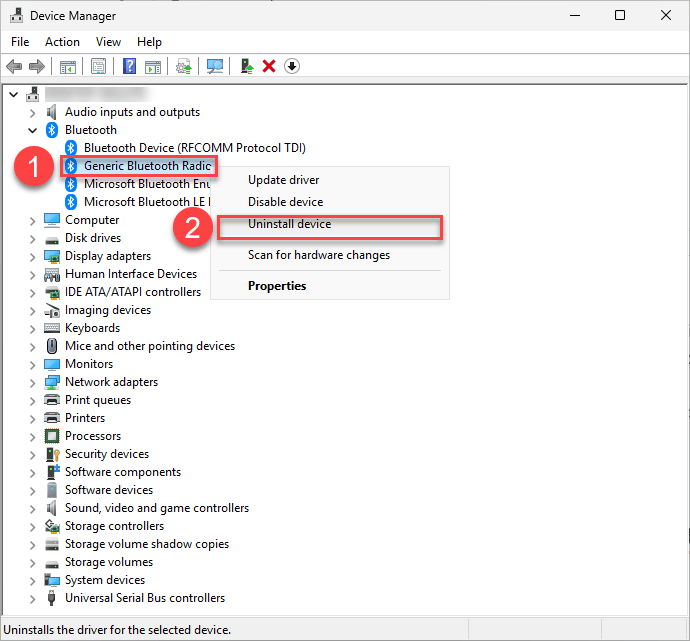Click the red X uninstall device icon
690x641 pixels.
tap(269, 66)
